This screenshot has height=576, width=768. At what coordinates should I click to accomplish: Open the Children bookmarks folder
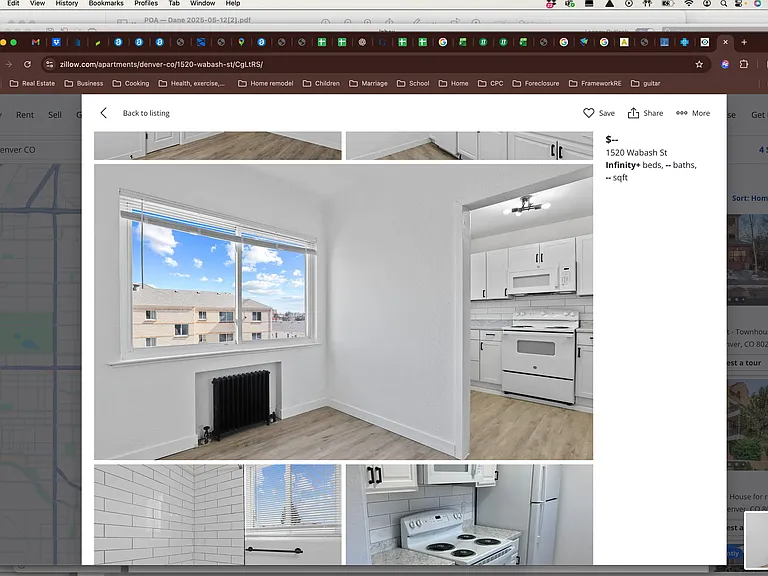tap(321, 83)
